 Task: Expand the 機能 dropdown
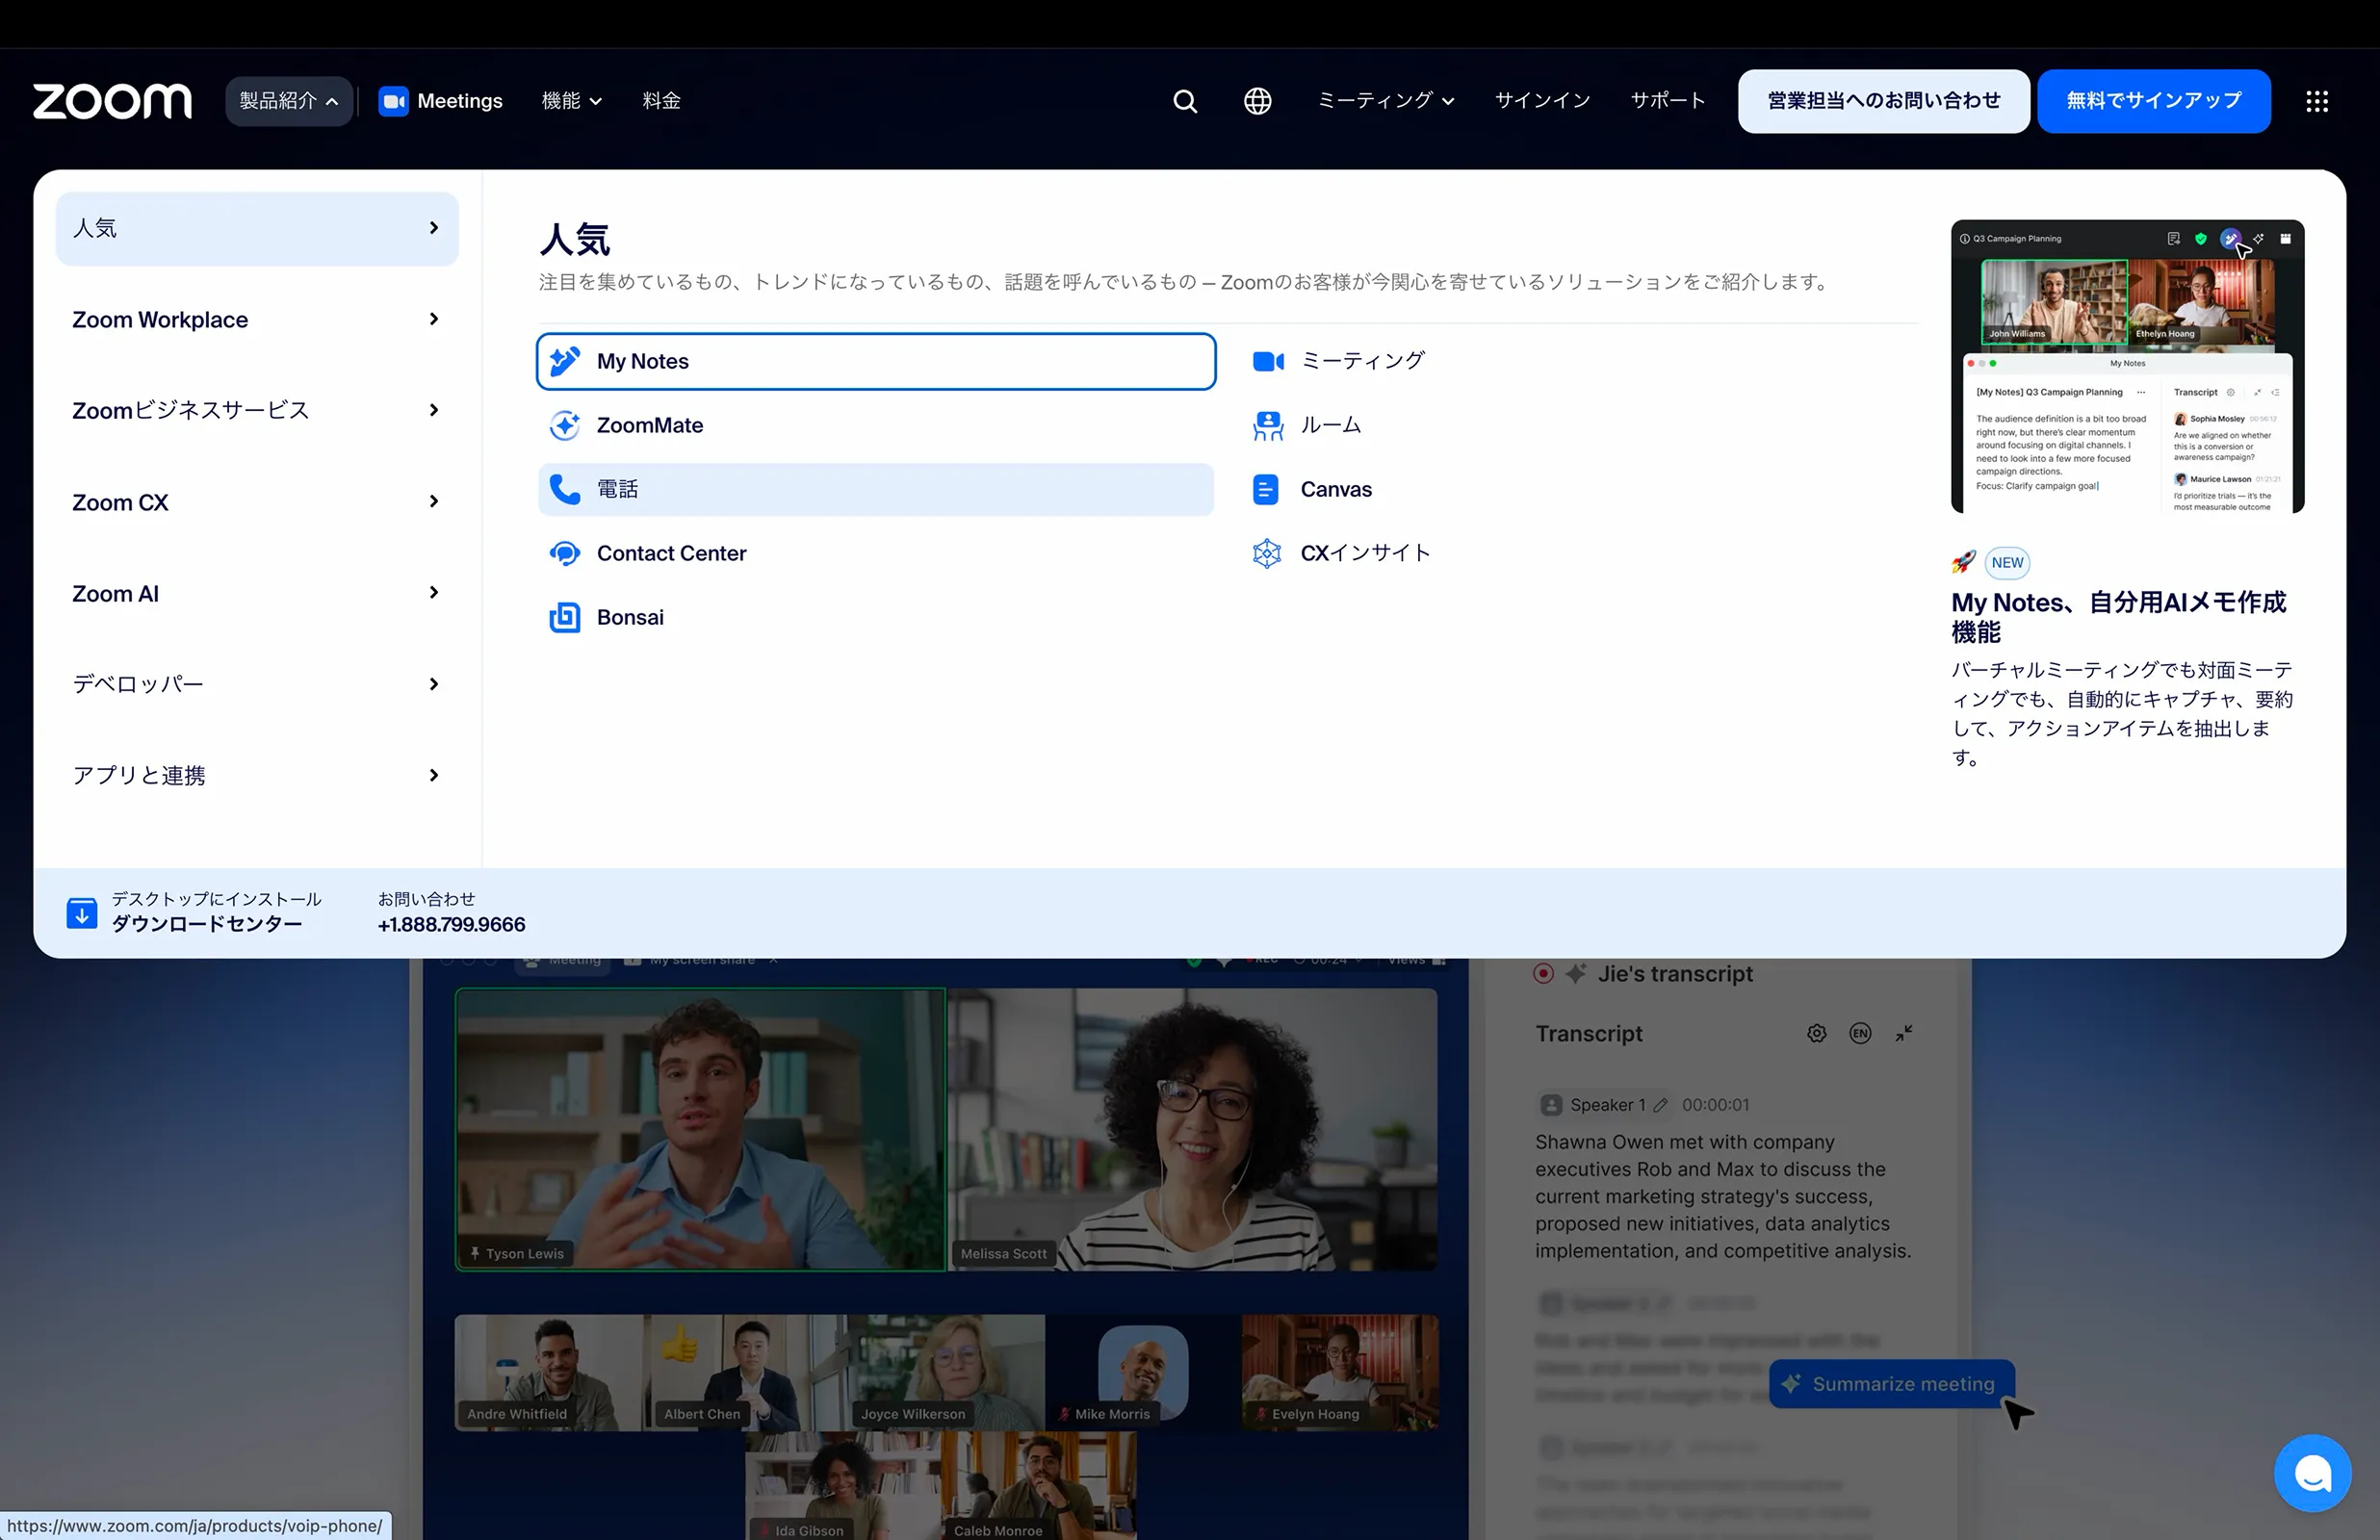click(x=572, y=101)
